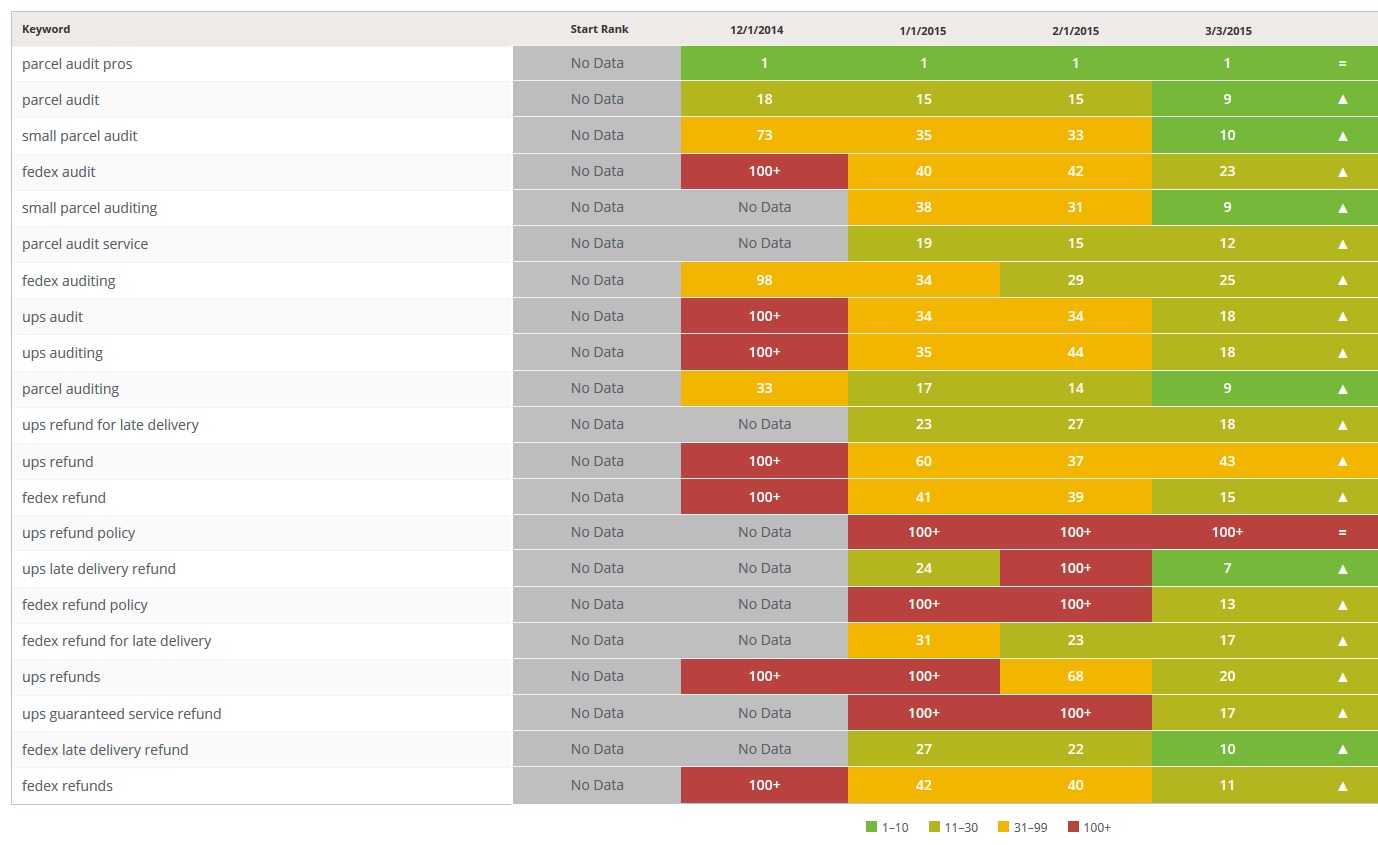The image size is (1378, 845).
Task: Click the up arrow for parcel auditing row
Action: tap(1342, 388)
